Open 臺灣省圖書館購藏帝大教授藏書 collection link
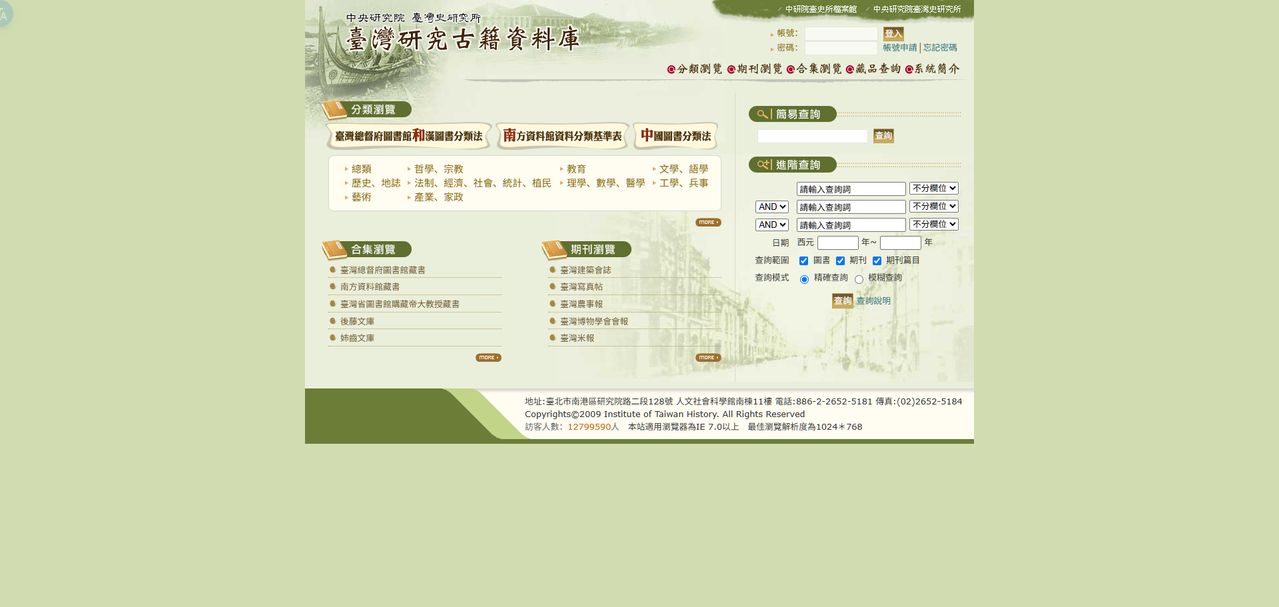 400,304
